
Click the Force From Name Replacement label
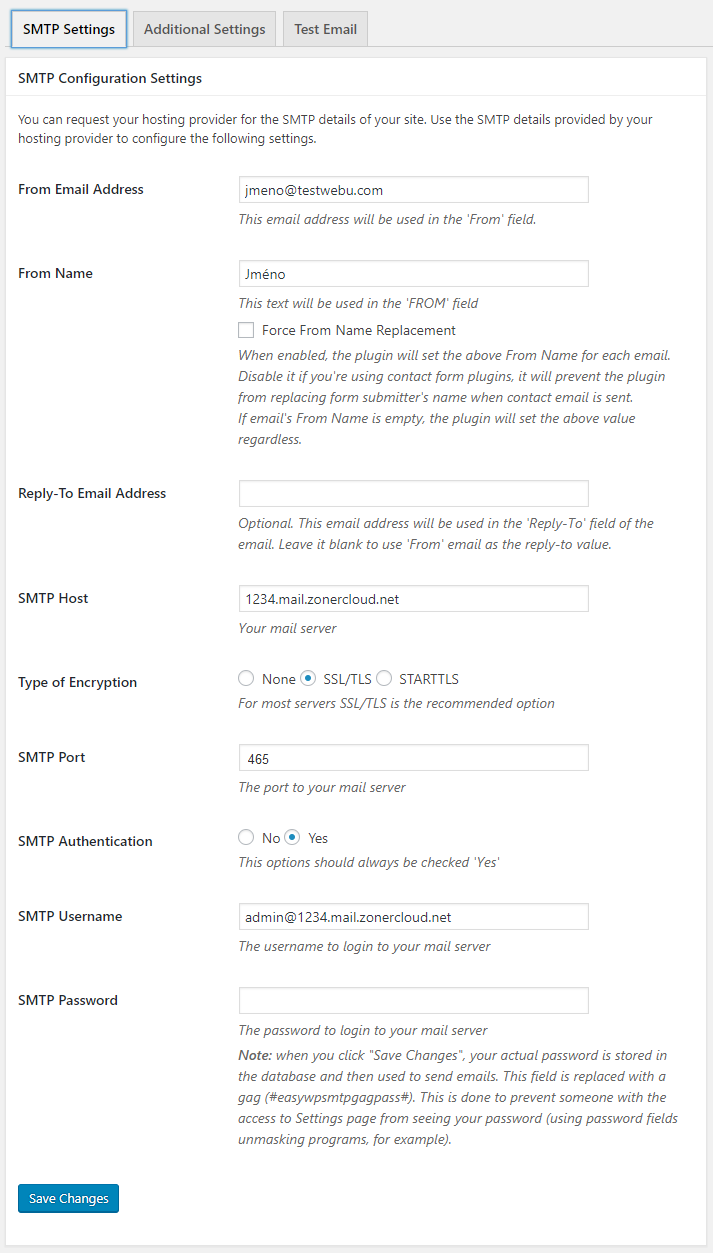tap(358, 330)
